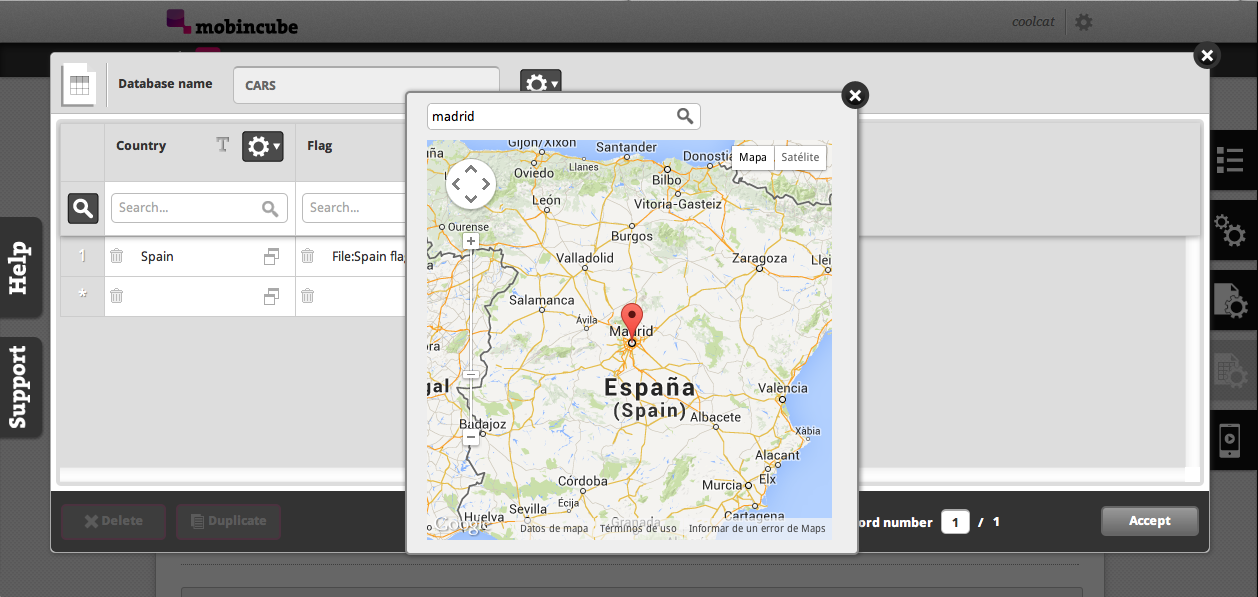
Task: Click the Flag trash icon in the new row
Action: pos(308,296)
